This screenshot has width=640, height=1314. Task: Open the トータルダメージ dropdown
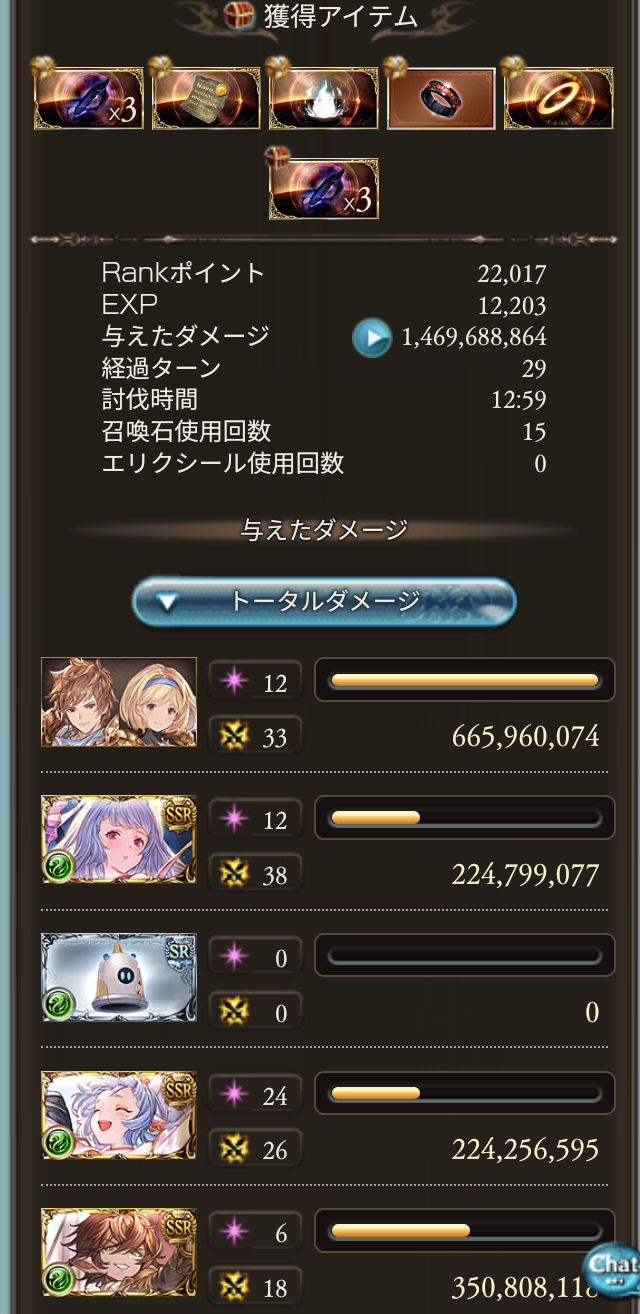click(x=324, y=601)
